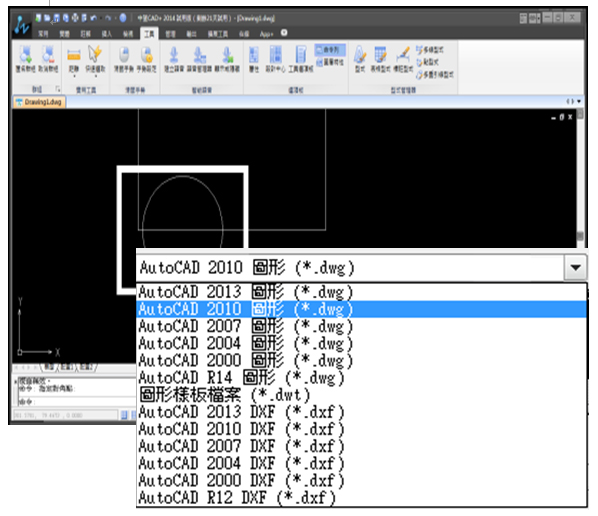Choose AutoCAD R12 DXF (*.dxf) format
Viewport: 598px width, 516px height.
tap(361, 498)
